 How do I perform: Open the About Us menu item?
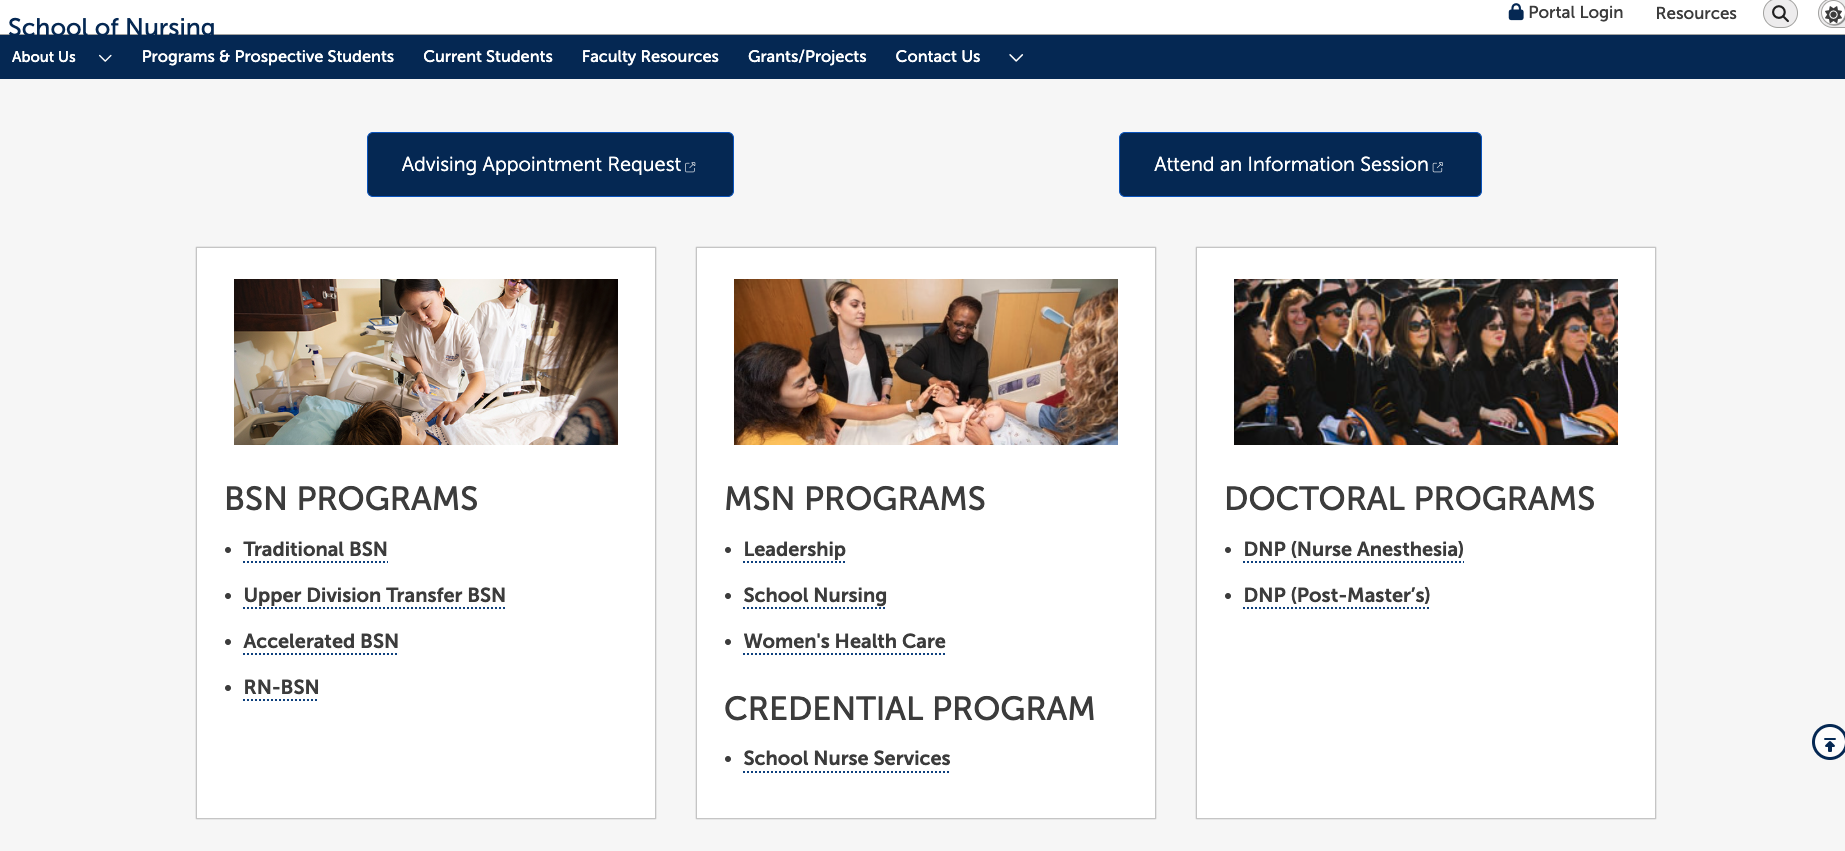[44, 57]
